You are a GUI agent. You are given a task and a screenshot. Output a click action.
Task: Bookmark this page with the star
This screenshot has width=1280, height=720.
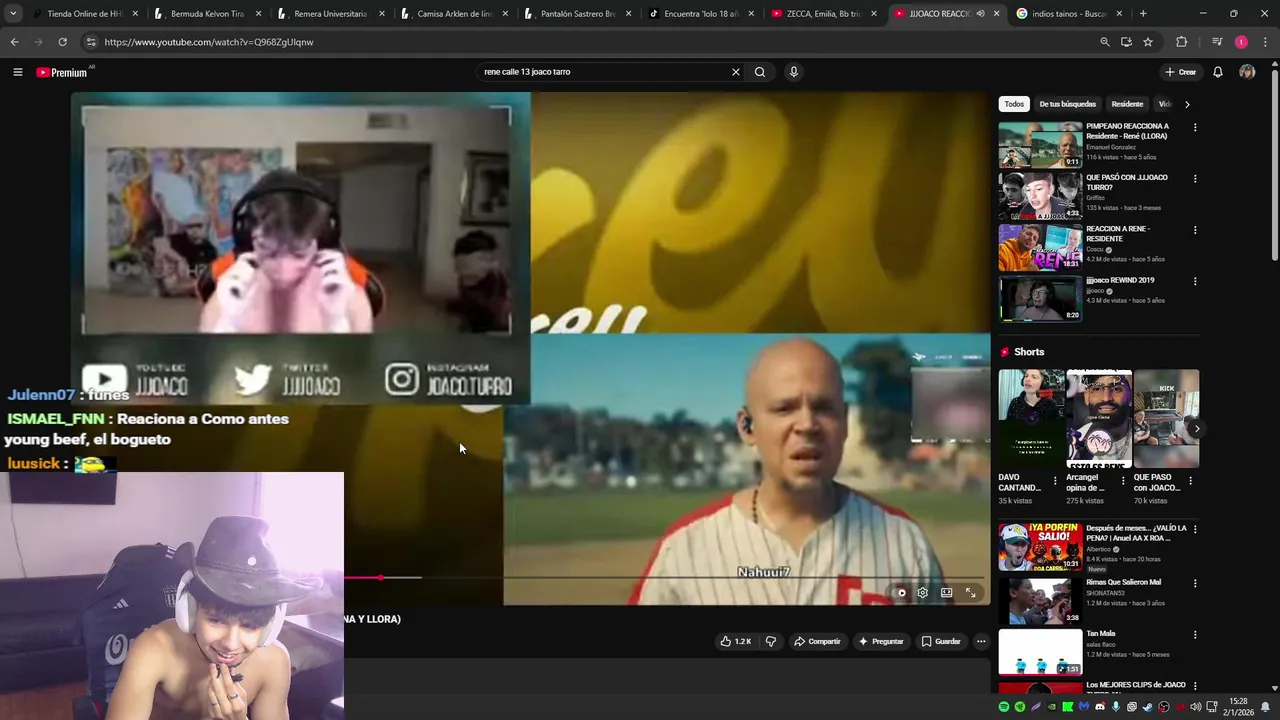click(1148, 42)
